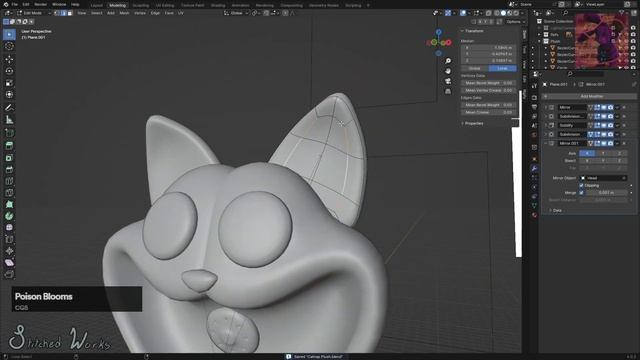Open the UV menu in header

181,13
